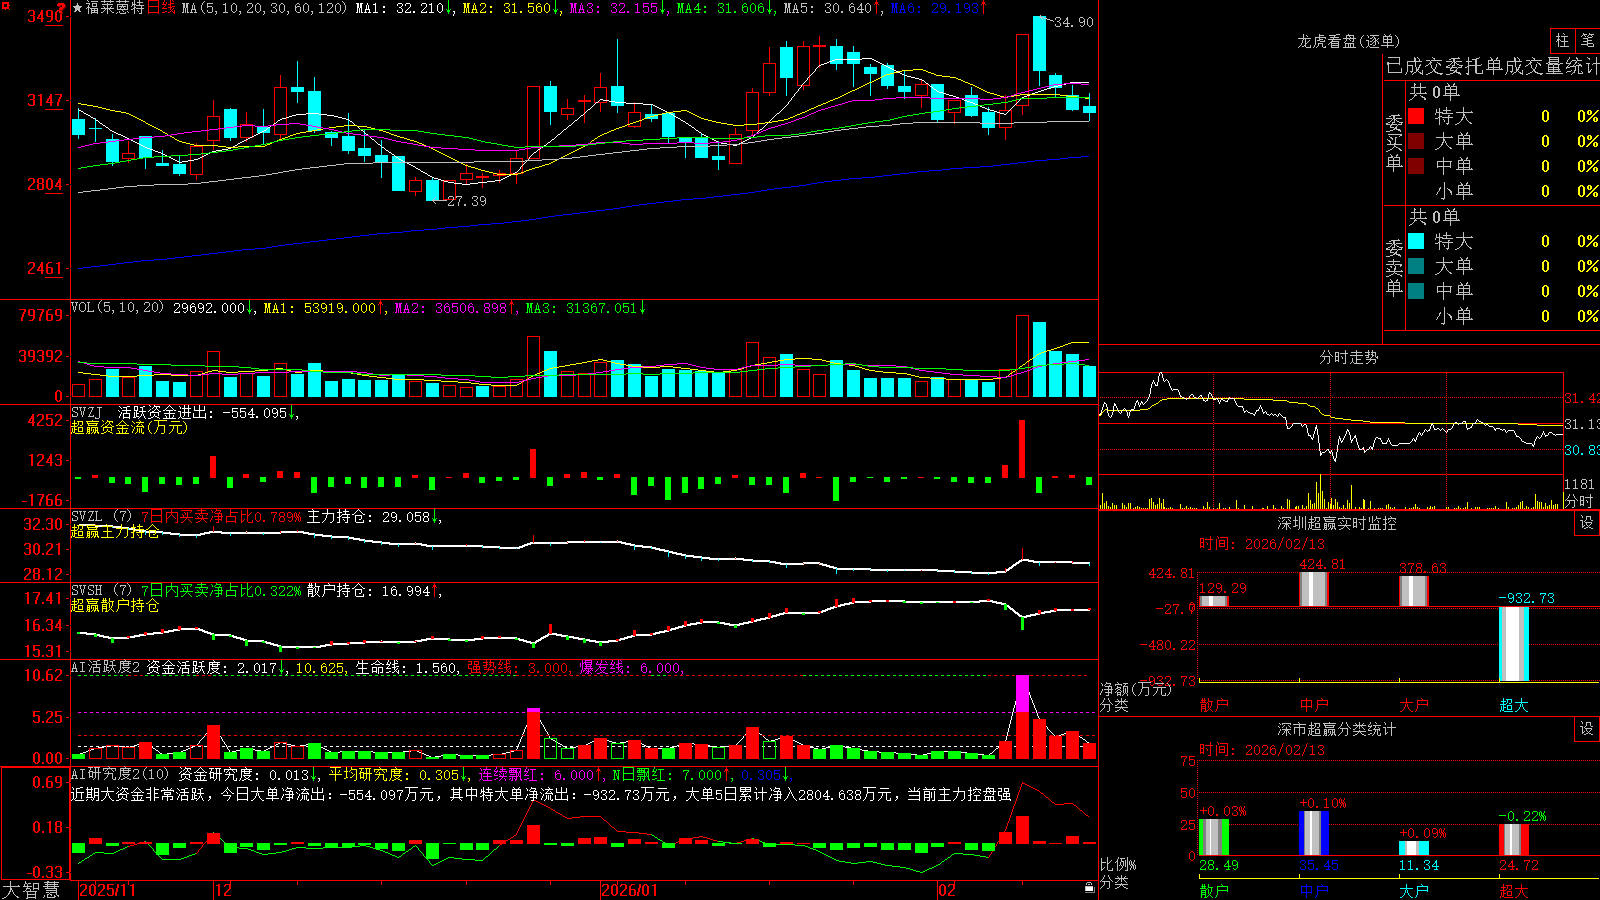This screenshot has height=900, width=1600.
Task: Click the dark red 中单 swatch under 委买单
Action: pos(1416,166)
